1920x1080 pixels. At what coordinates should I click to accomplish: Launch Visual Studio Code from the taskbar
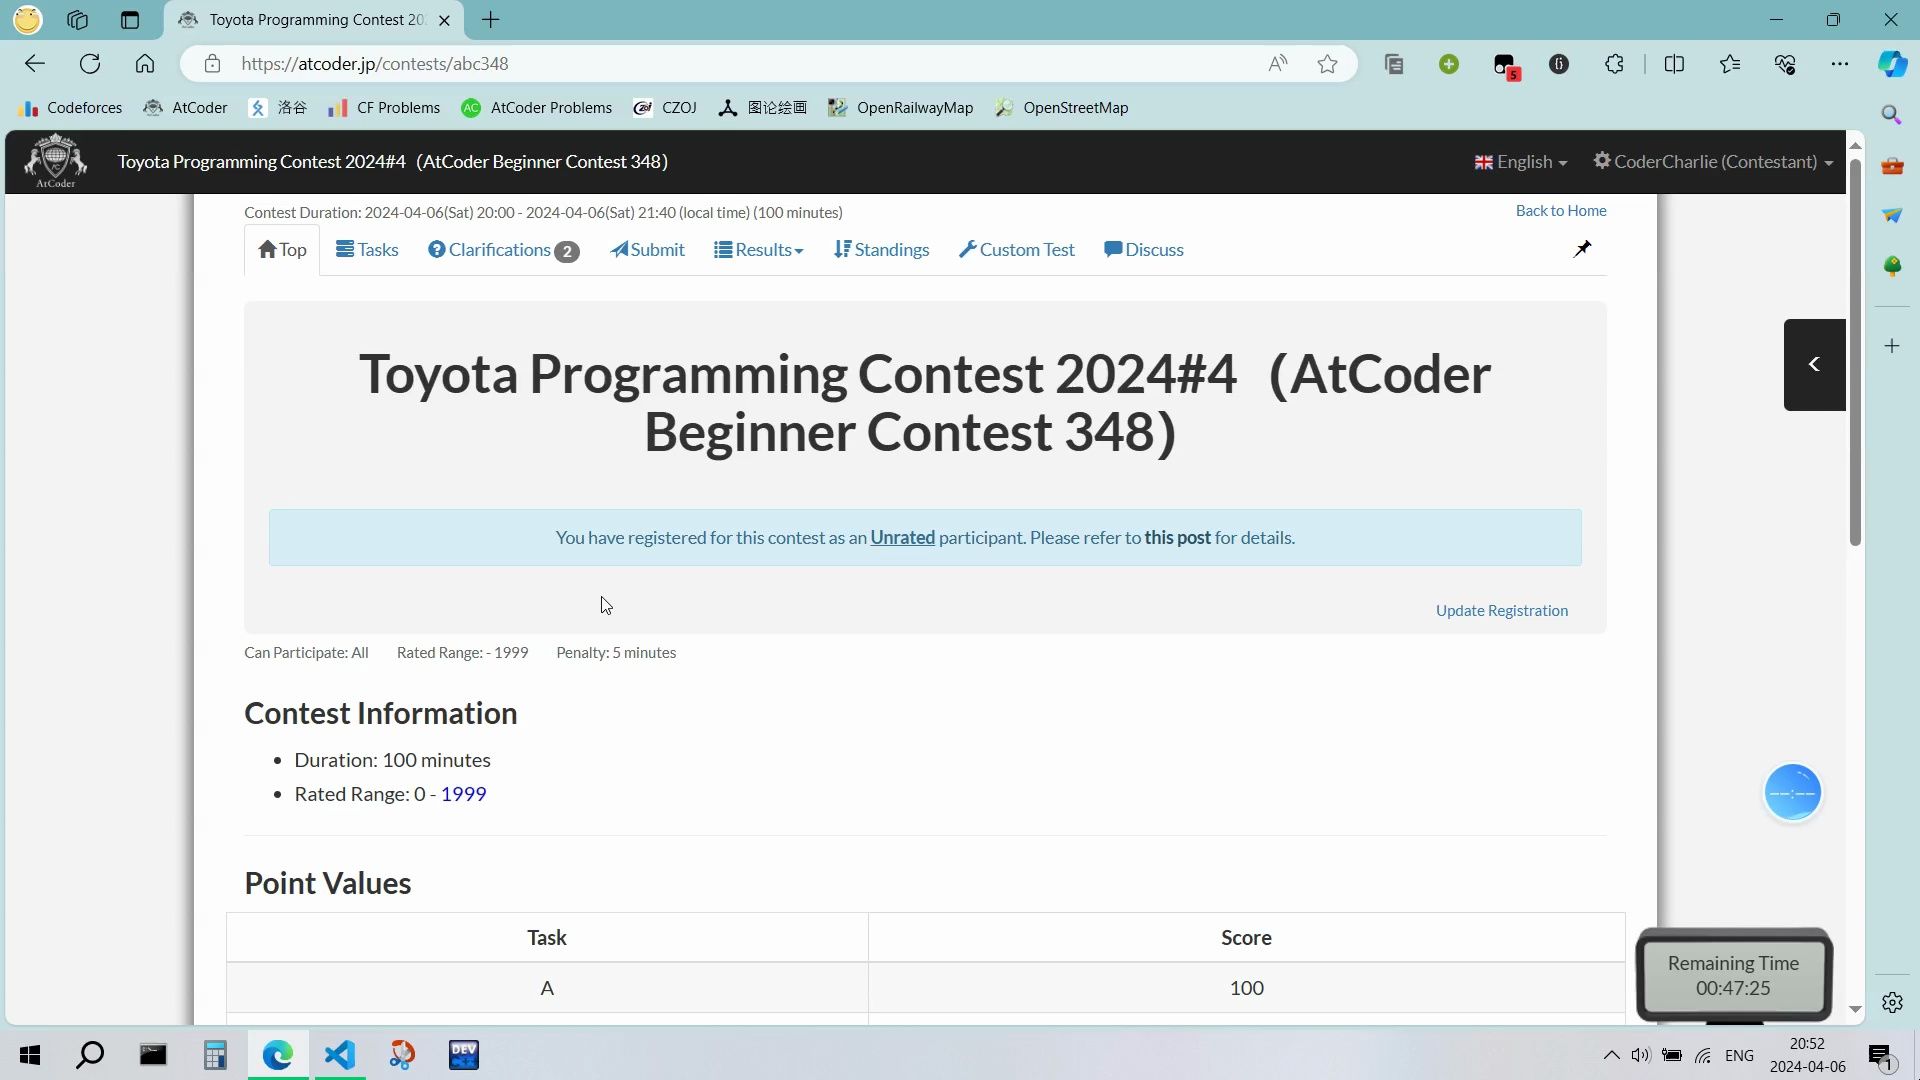(x=340, y=1054)
